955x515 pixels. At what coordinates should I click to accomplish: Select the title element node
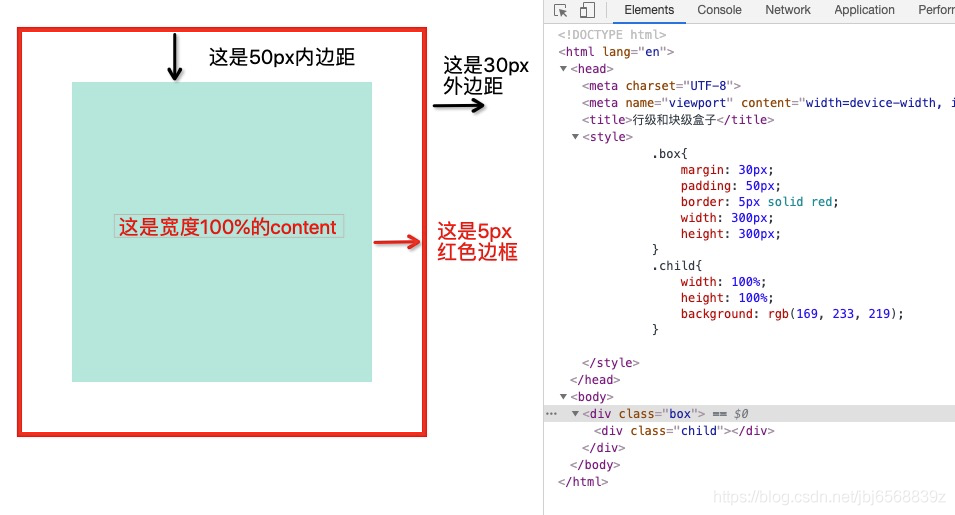point(678,120)
